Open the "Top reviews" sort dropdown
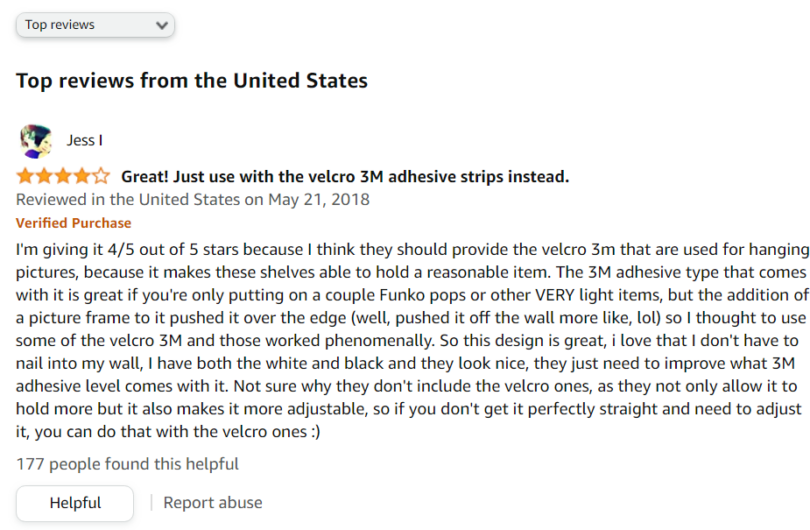Image resolution: width=810 pixels, height=530 pixels. pyautogui.click(x=95, y=25)
